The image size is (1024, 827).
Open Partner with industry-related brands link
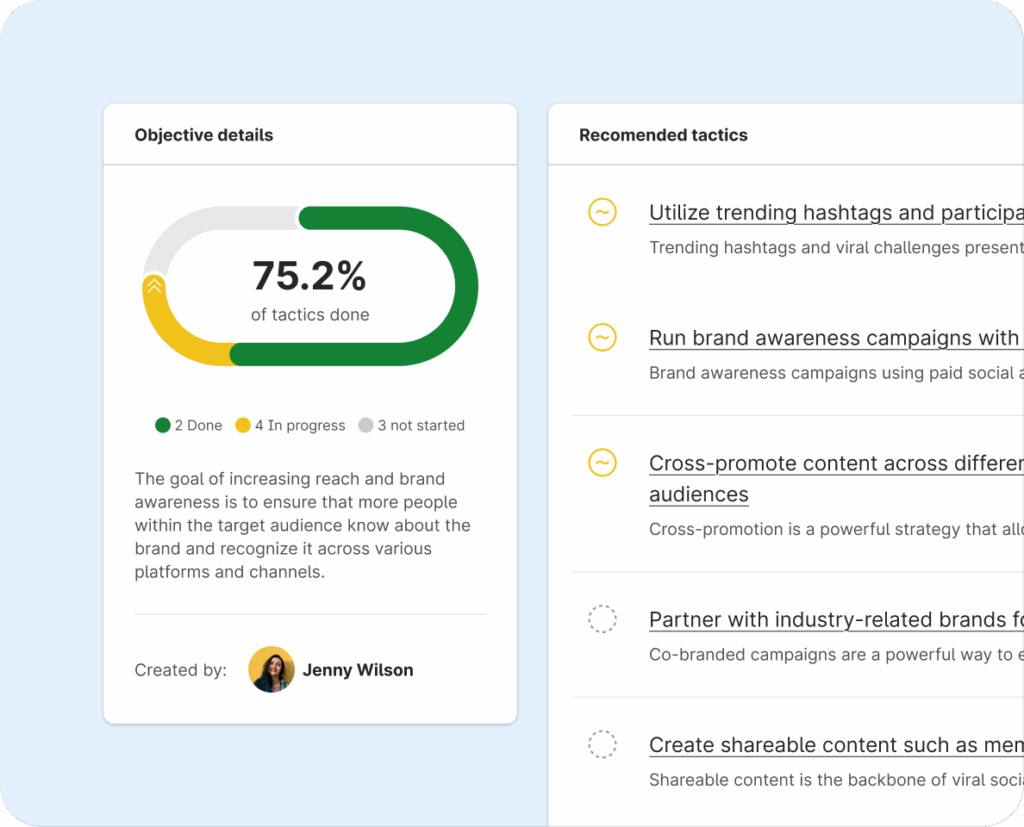point(835,620)
